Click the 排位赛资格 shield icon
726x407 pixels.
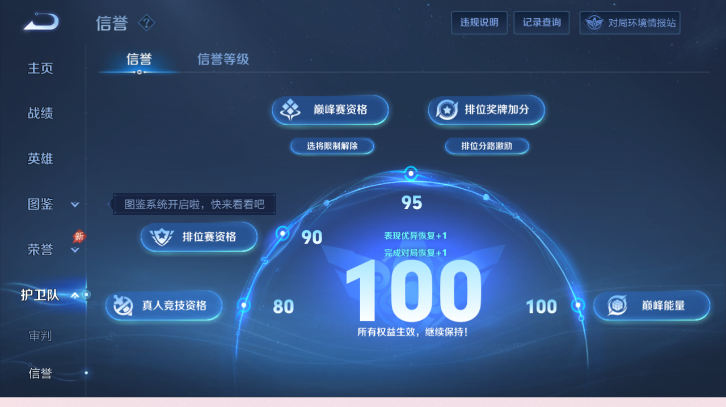click(x=162, y=237)
